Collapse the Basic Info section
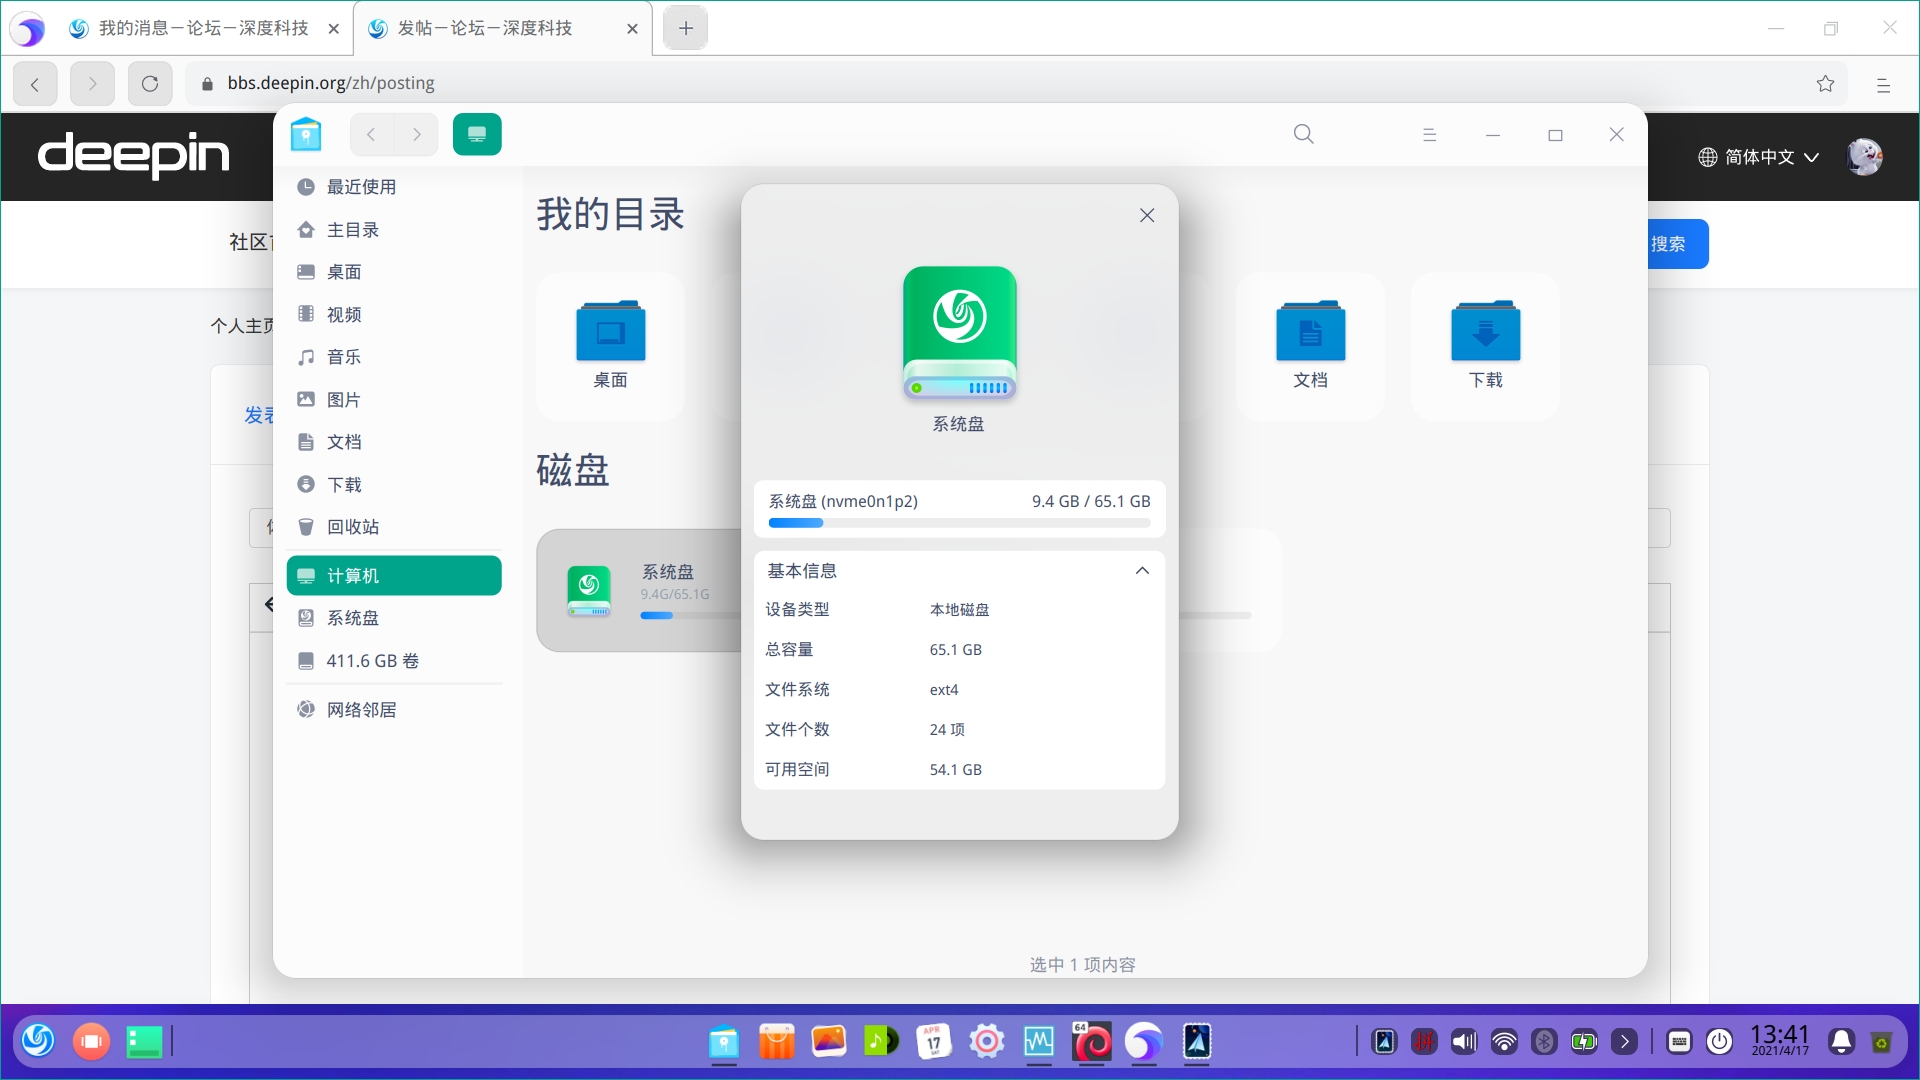The image size is (1920, 1080). [x=1142, y=571]
